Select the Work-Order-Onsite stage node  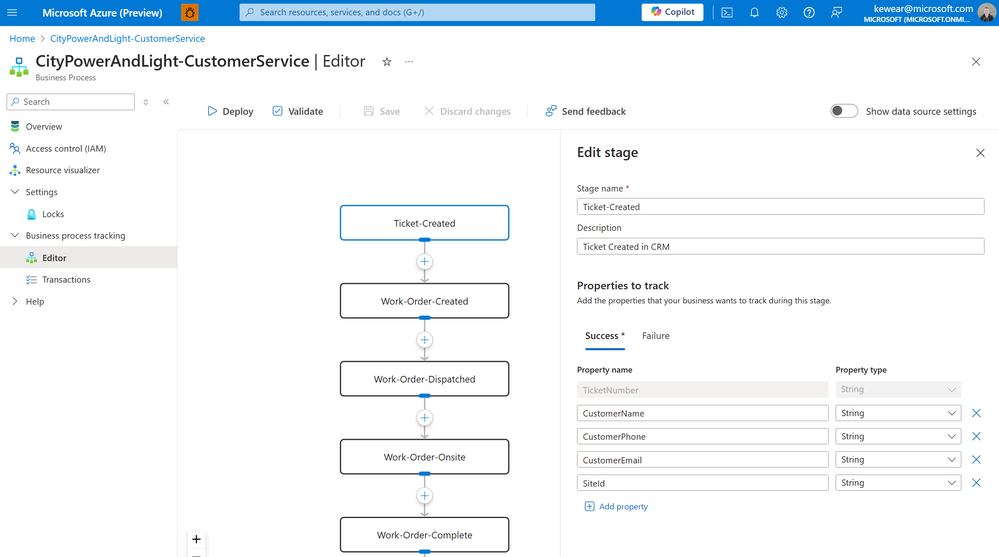pyautogui.click(x=424, y=457)
